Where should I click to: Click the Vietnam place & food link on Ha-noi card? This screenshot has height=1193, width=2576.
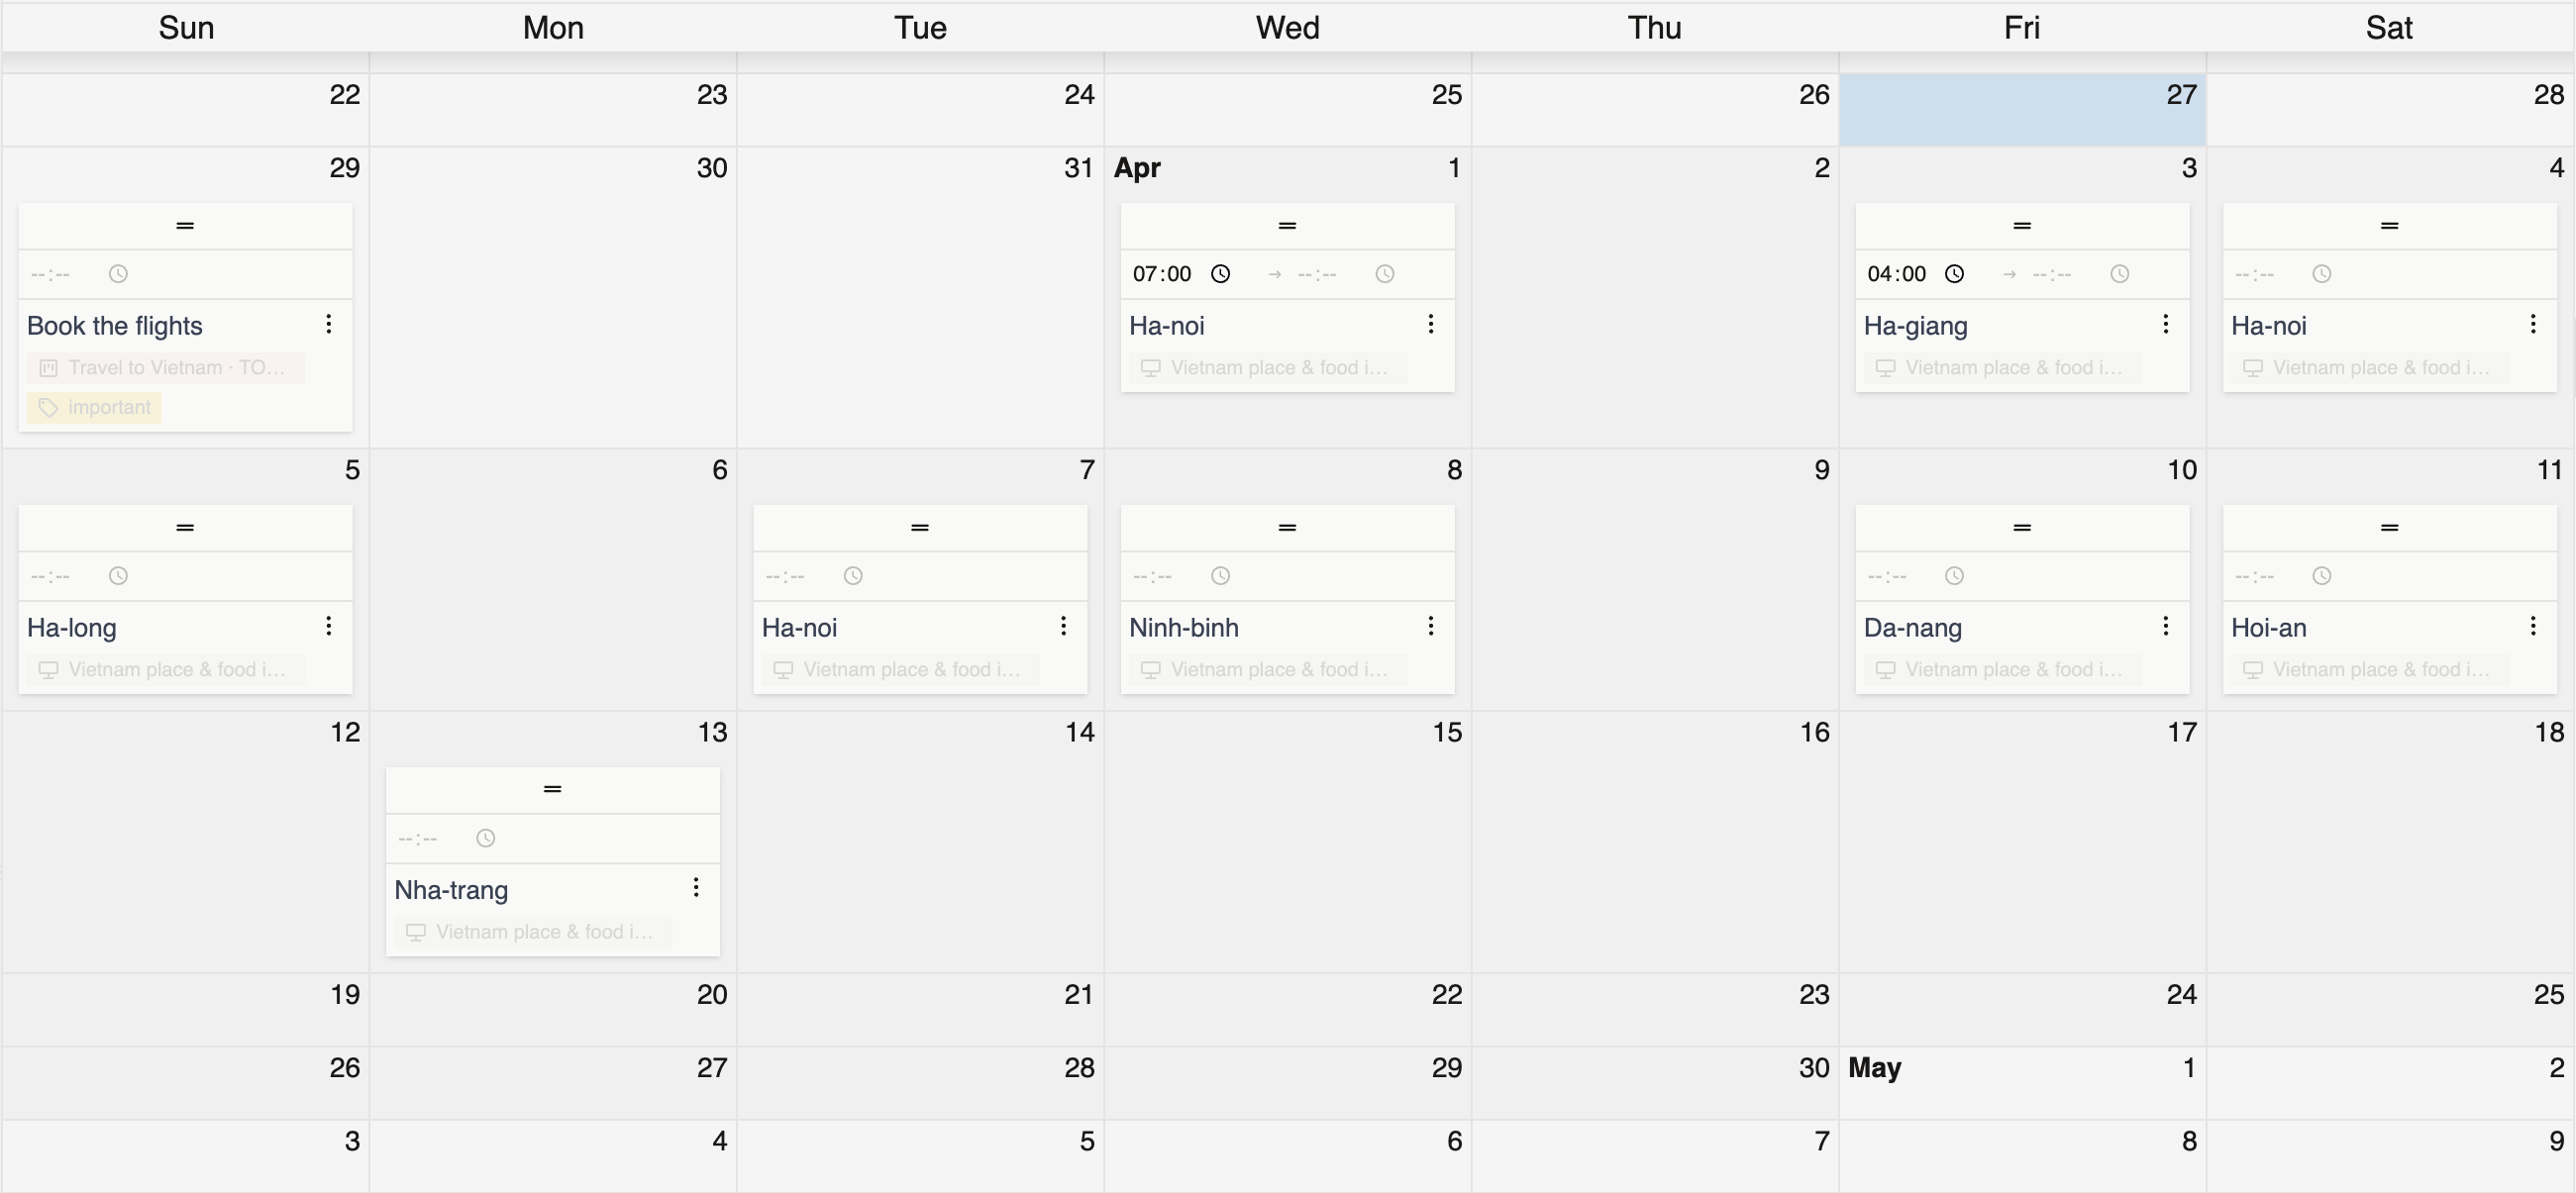click(1280, 367)
